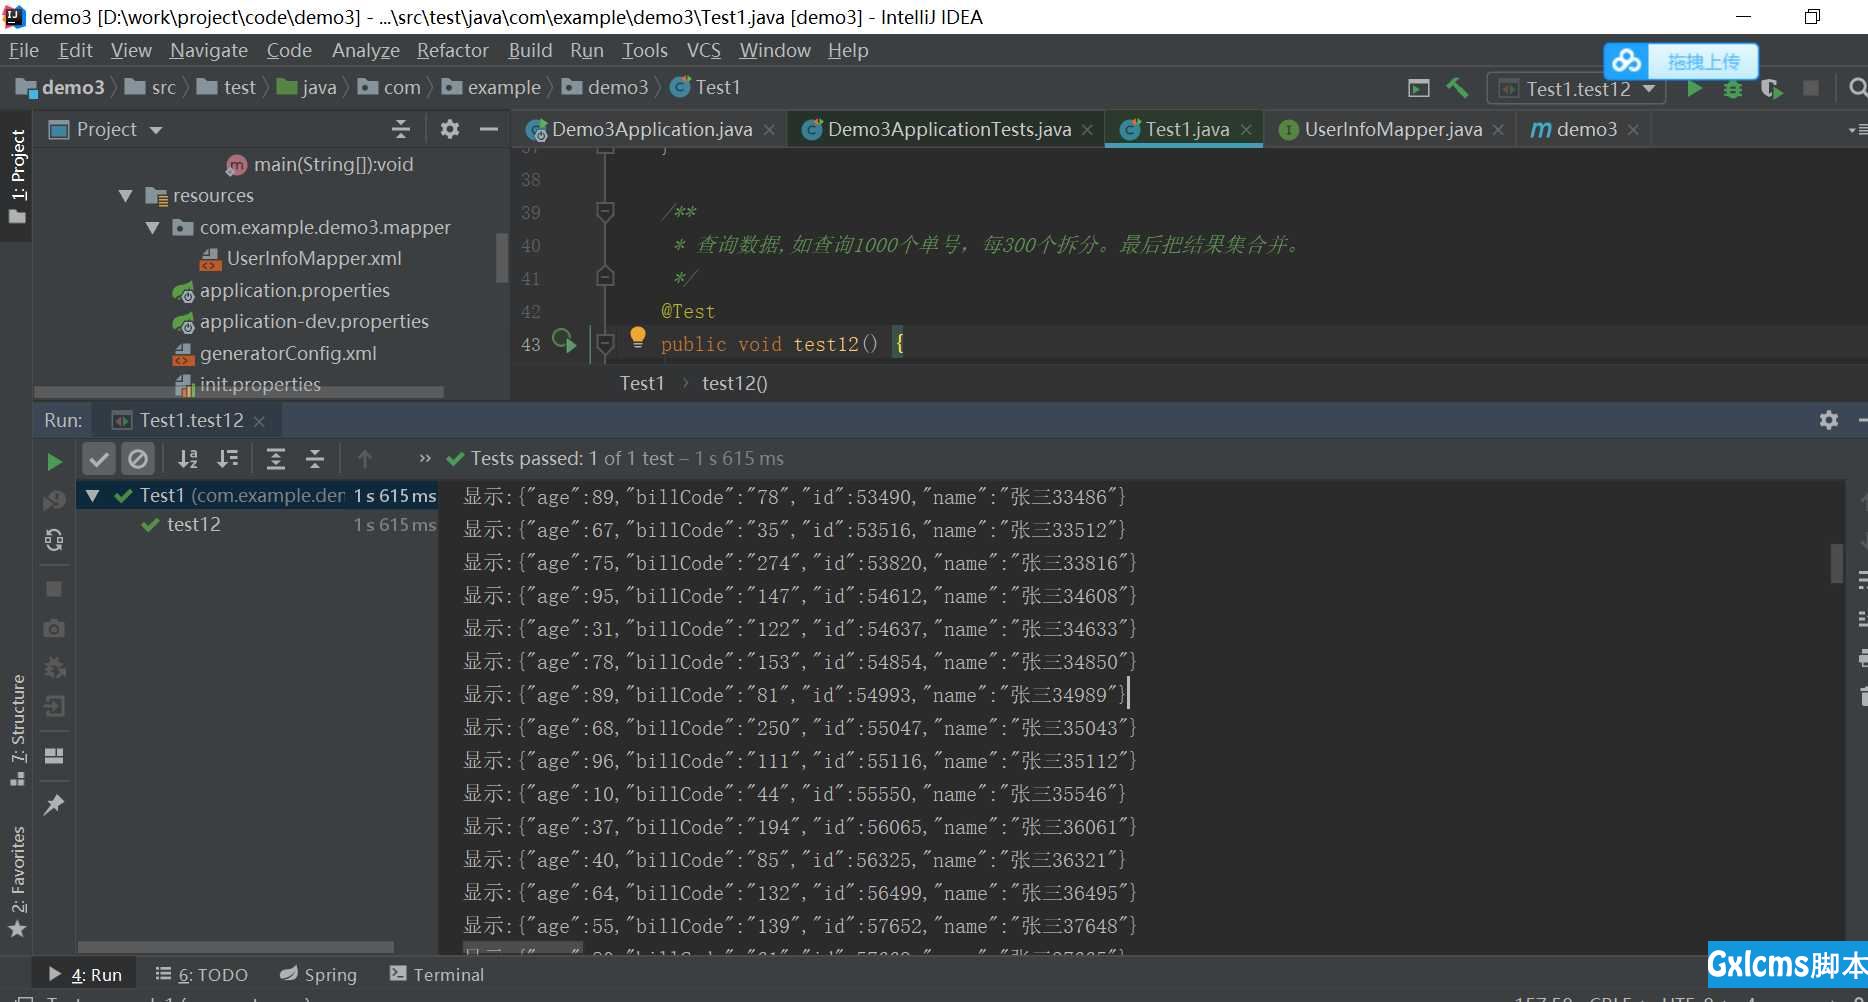Click the pin tab icon in Run sidebar

[x=54, y=805]
